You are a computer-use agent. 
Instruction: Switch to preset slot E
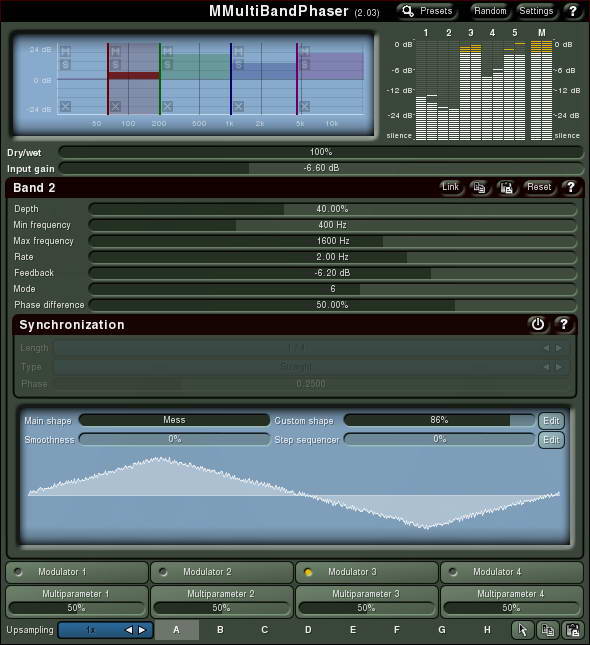[353, 630]
